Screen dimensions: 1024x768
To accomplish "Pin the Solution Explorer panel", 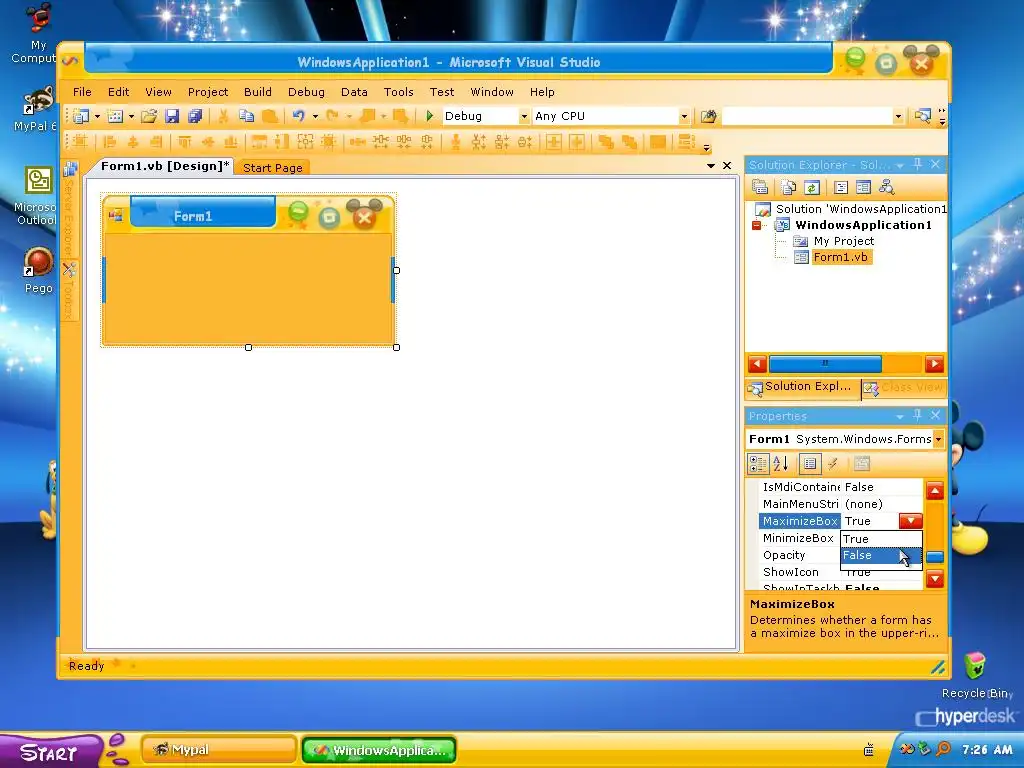I will point(918,165).
